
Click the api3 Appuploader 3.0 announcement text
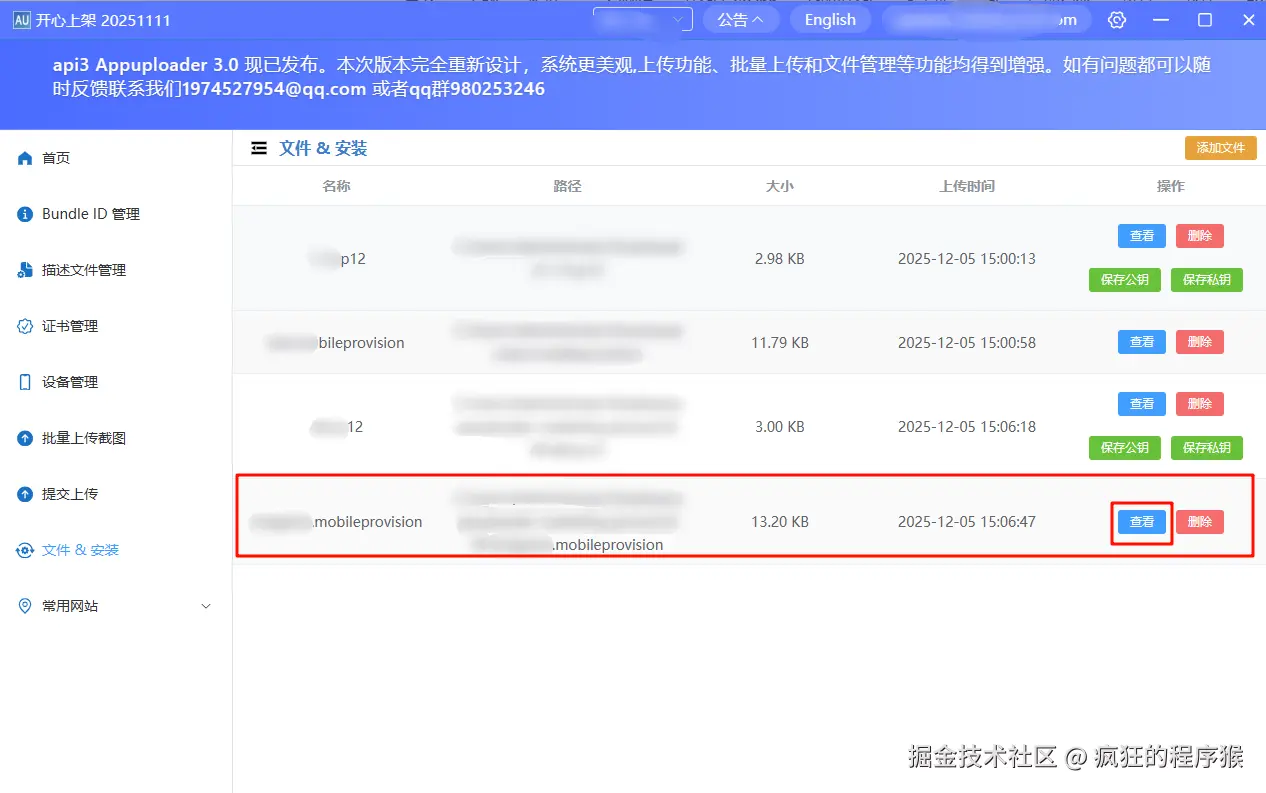tap(632, 77)
